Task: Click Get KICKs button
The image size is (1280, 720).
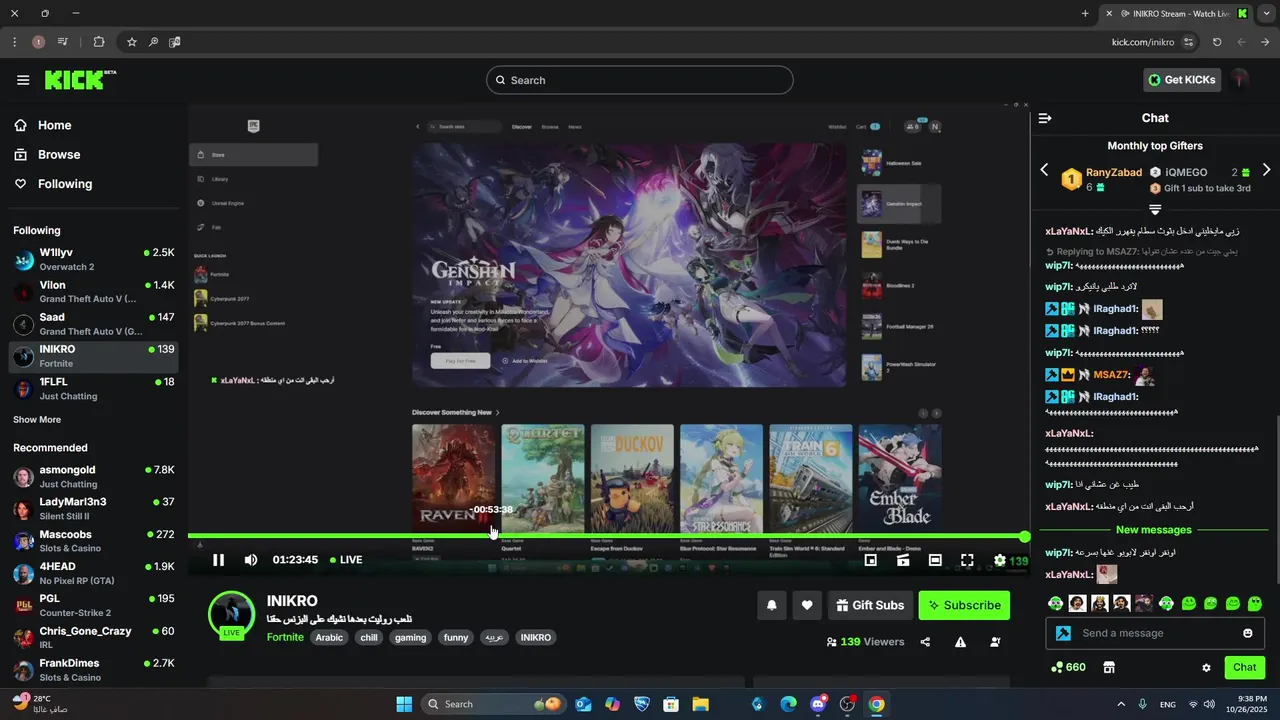Action: (1182, 80)
